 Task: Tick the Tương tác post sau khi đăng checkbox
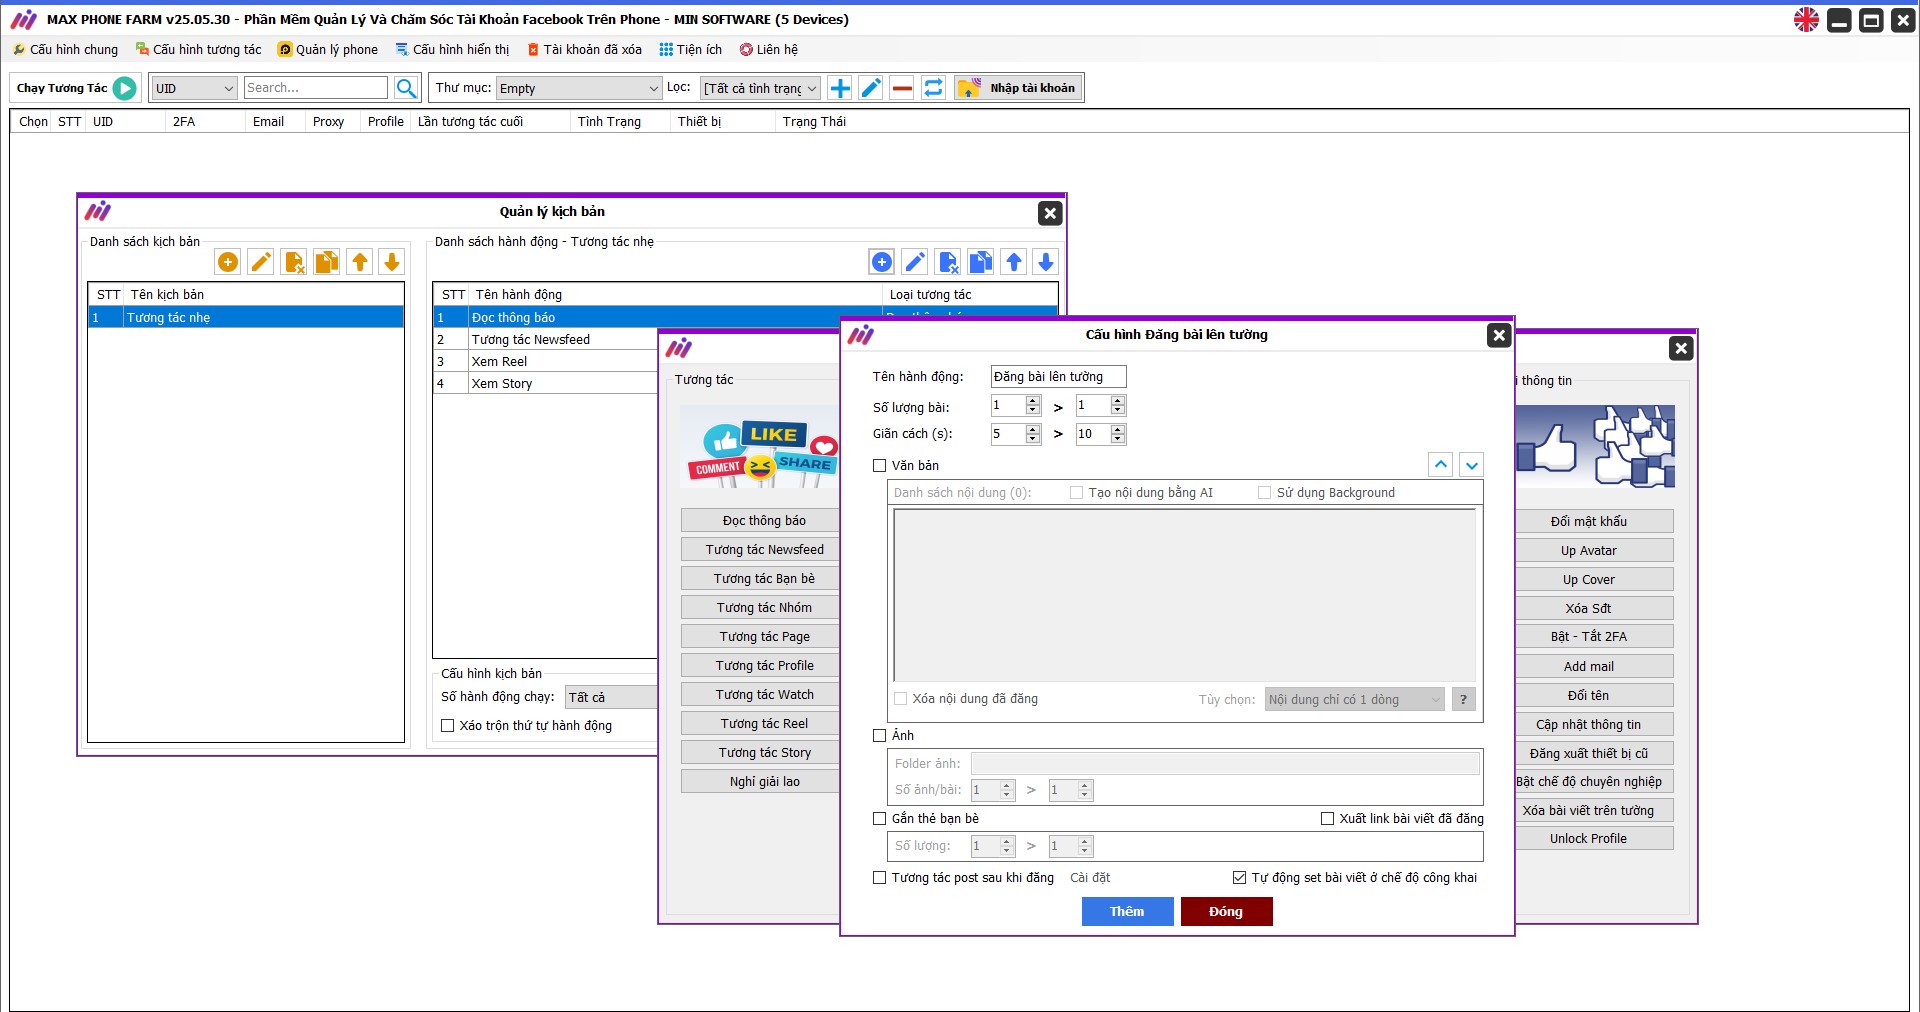(x=880, y=878)
